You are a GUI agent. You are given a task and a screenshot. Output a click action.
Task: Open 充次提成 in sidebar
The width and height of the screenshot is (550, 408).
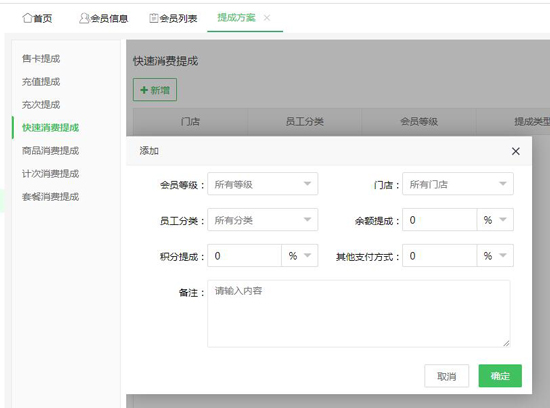point(41,105)
